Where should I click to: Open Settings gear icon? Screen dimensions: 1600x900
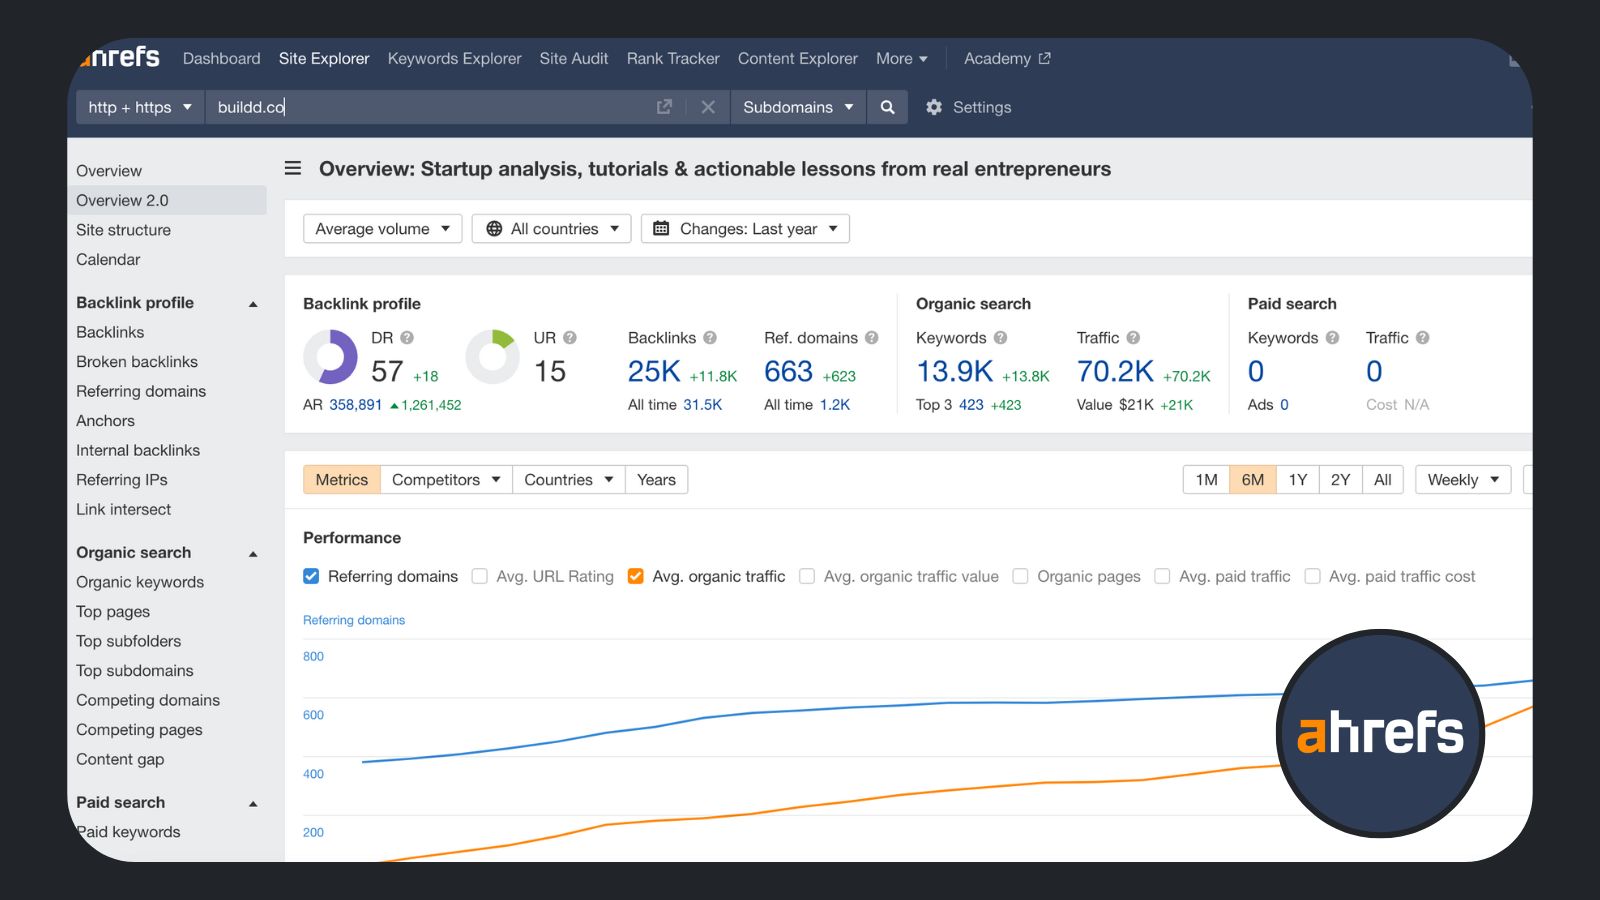click(x=934, y=107)
